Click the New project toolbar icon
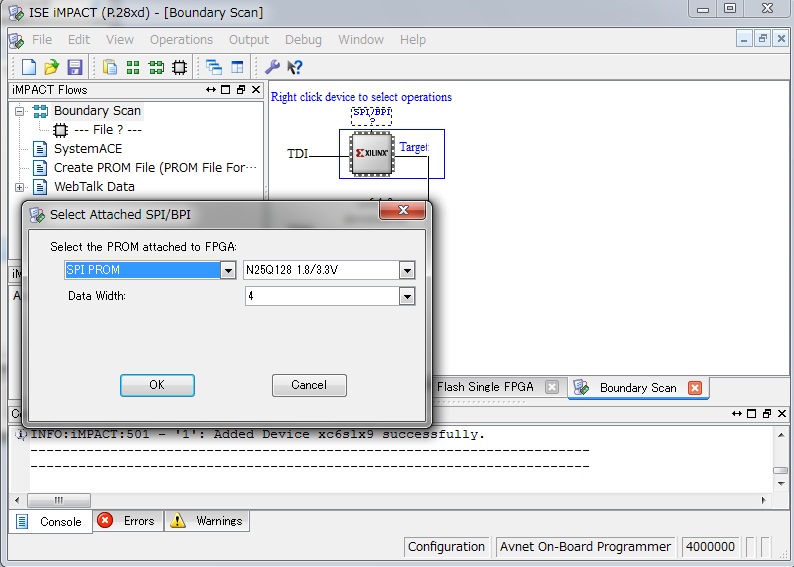This screenshot has width=794, height=567. coord(28,67)
